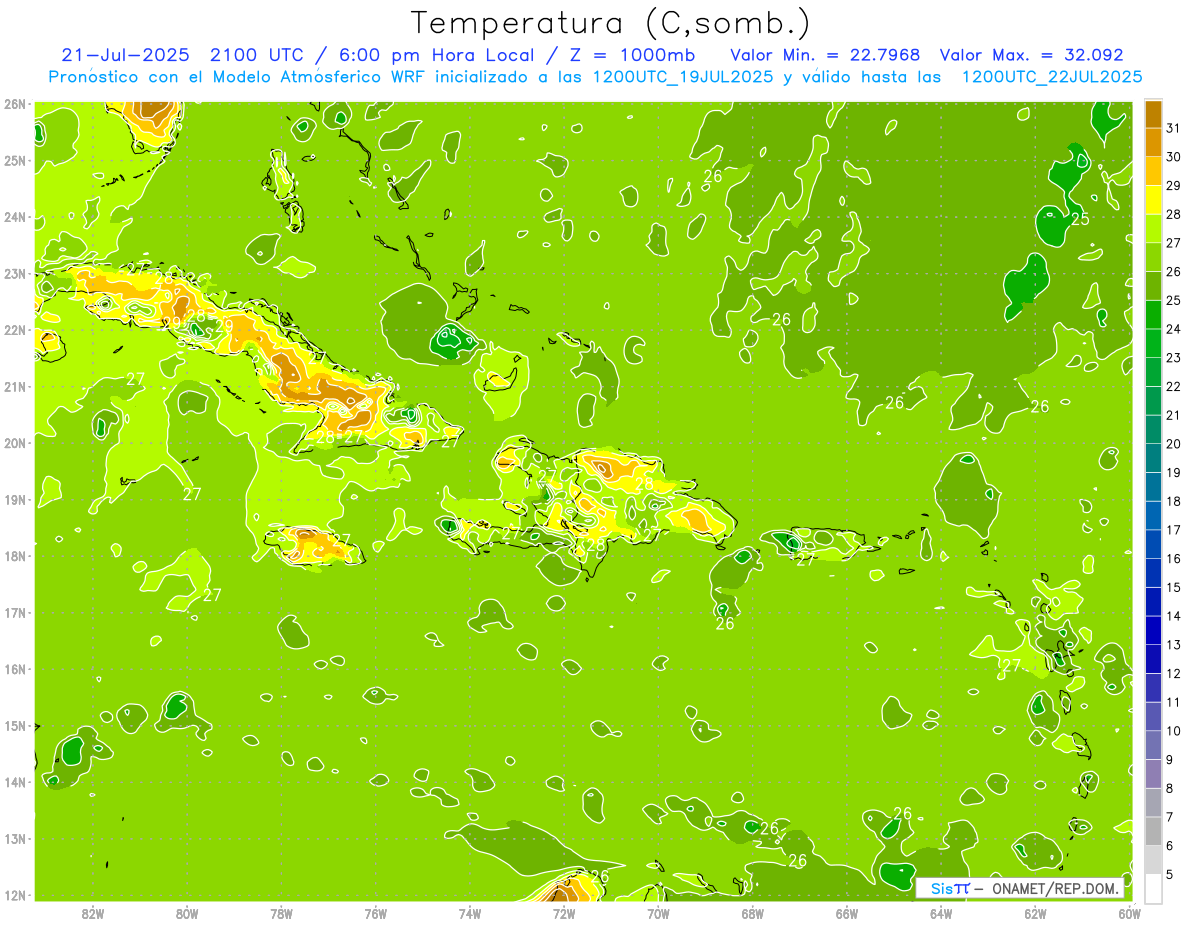Click the colorbar scale value '31'
The width and height of the screenshot is (1200, 927).
pos(1174,128)
